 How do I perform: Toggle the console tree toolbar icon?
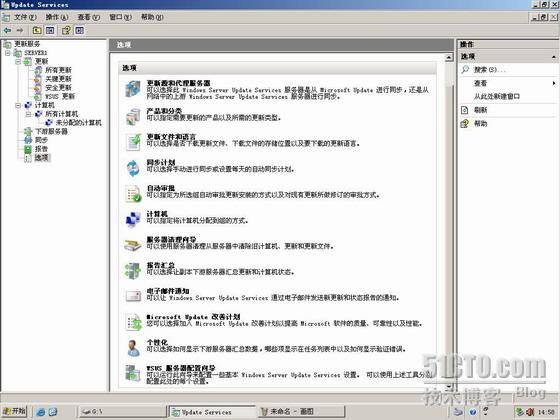[x=50, y=30]
